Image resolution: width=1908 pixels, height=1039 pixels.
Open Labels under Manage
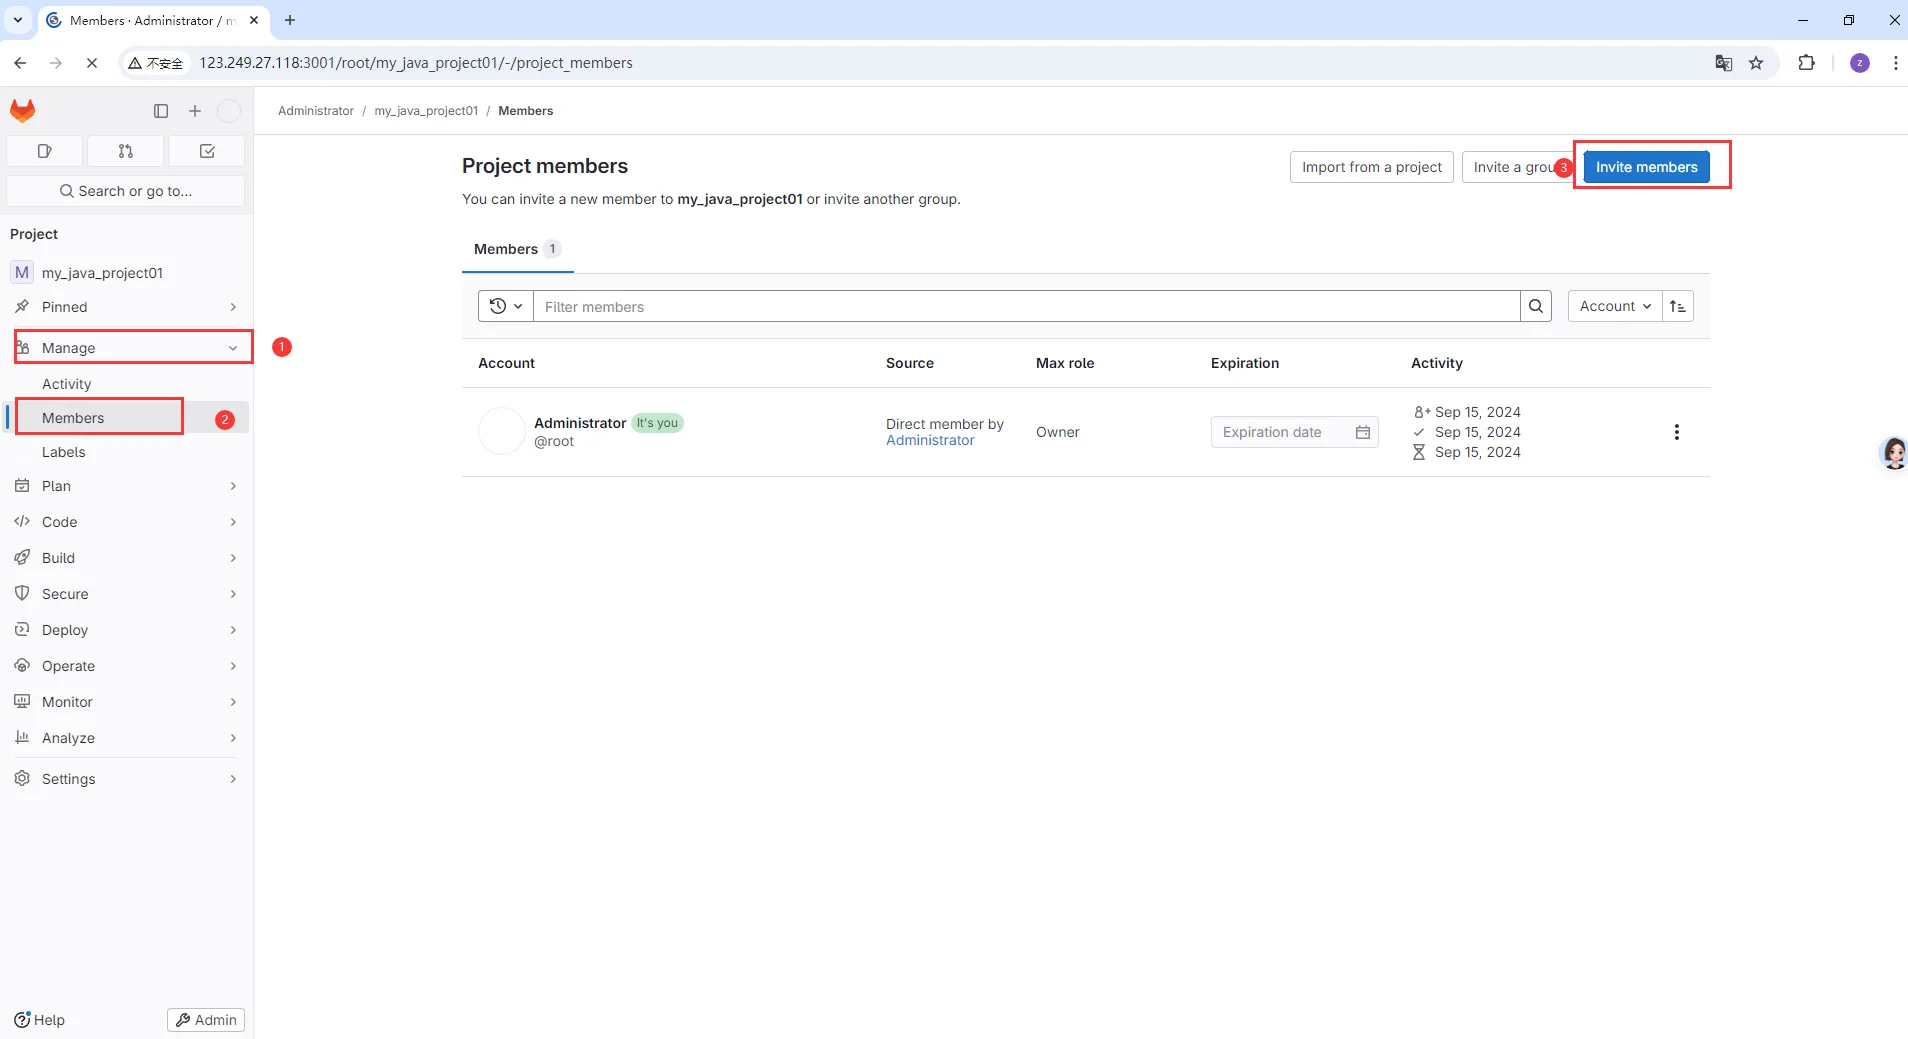tap(64, 452)
